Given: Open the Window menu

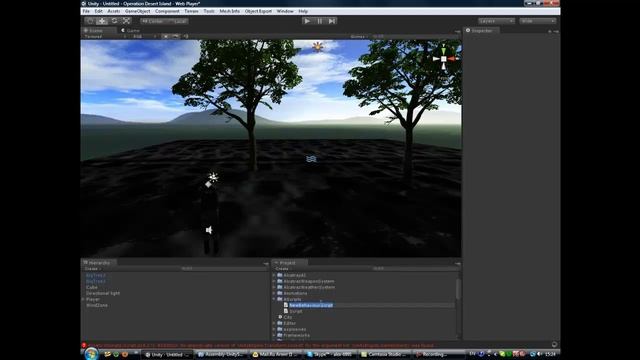Looking at the screenshot, I should click(x=285, y=11).
